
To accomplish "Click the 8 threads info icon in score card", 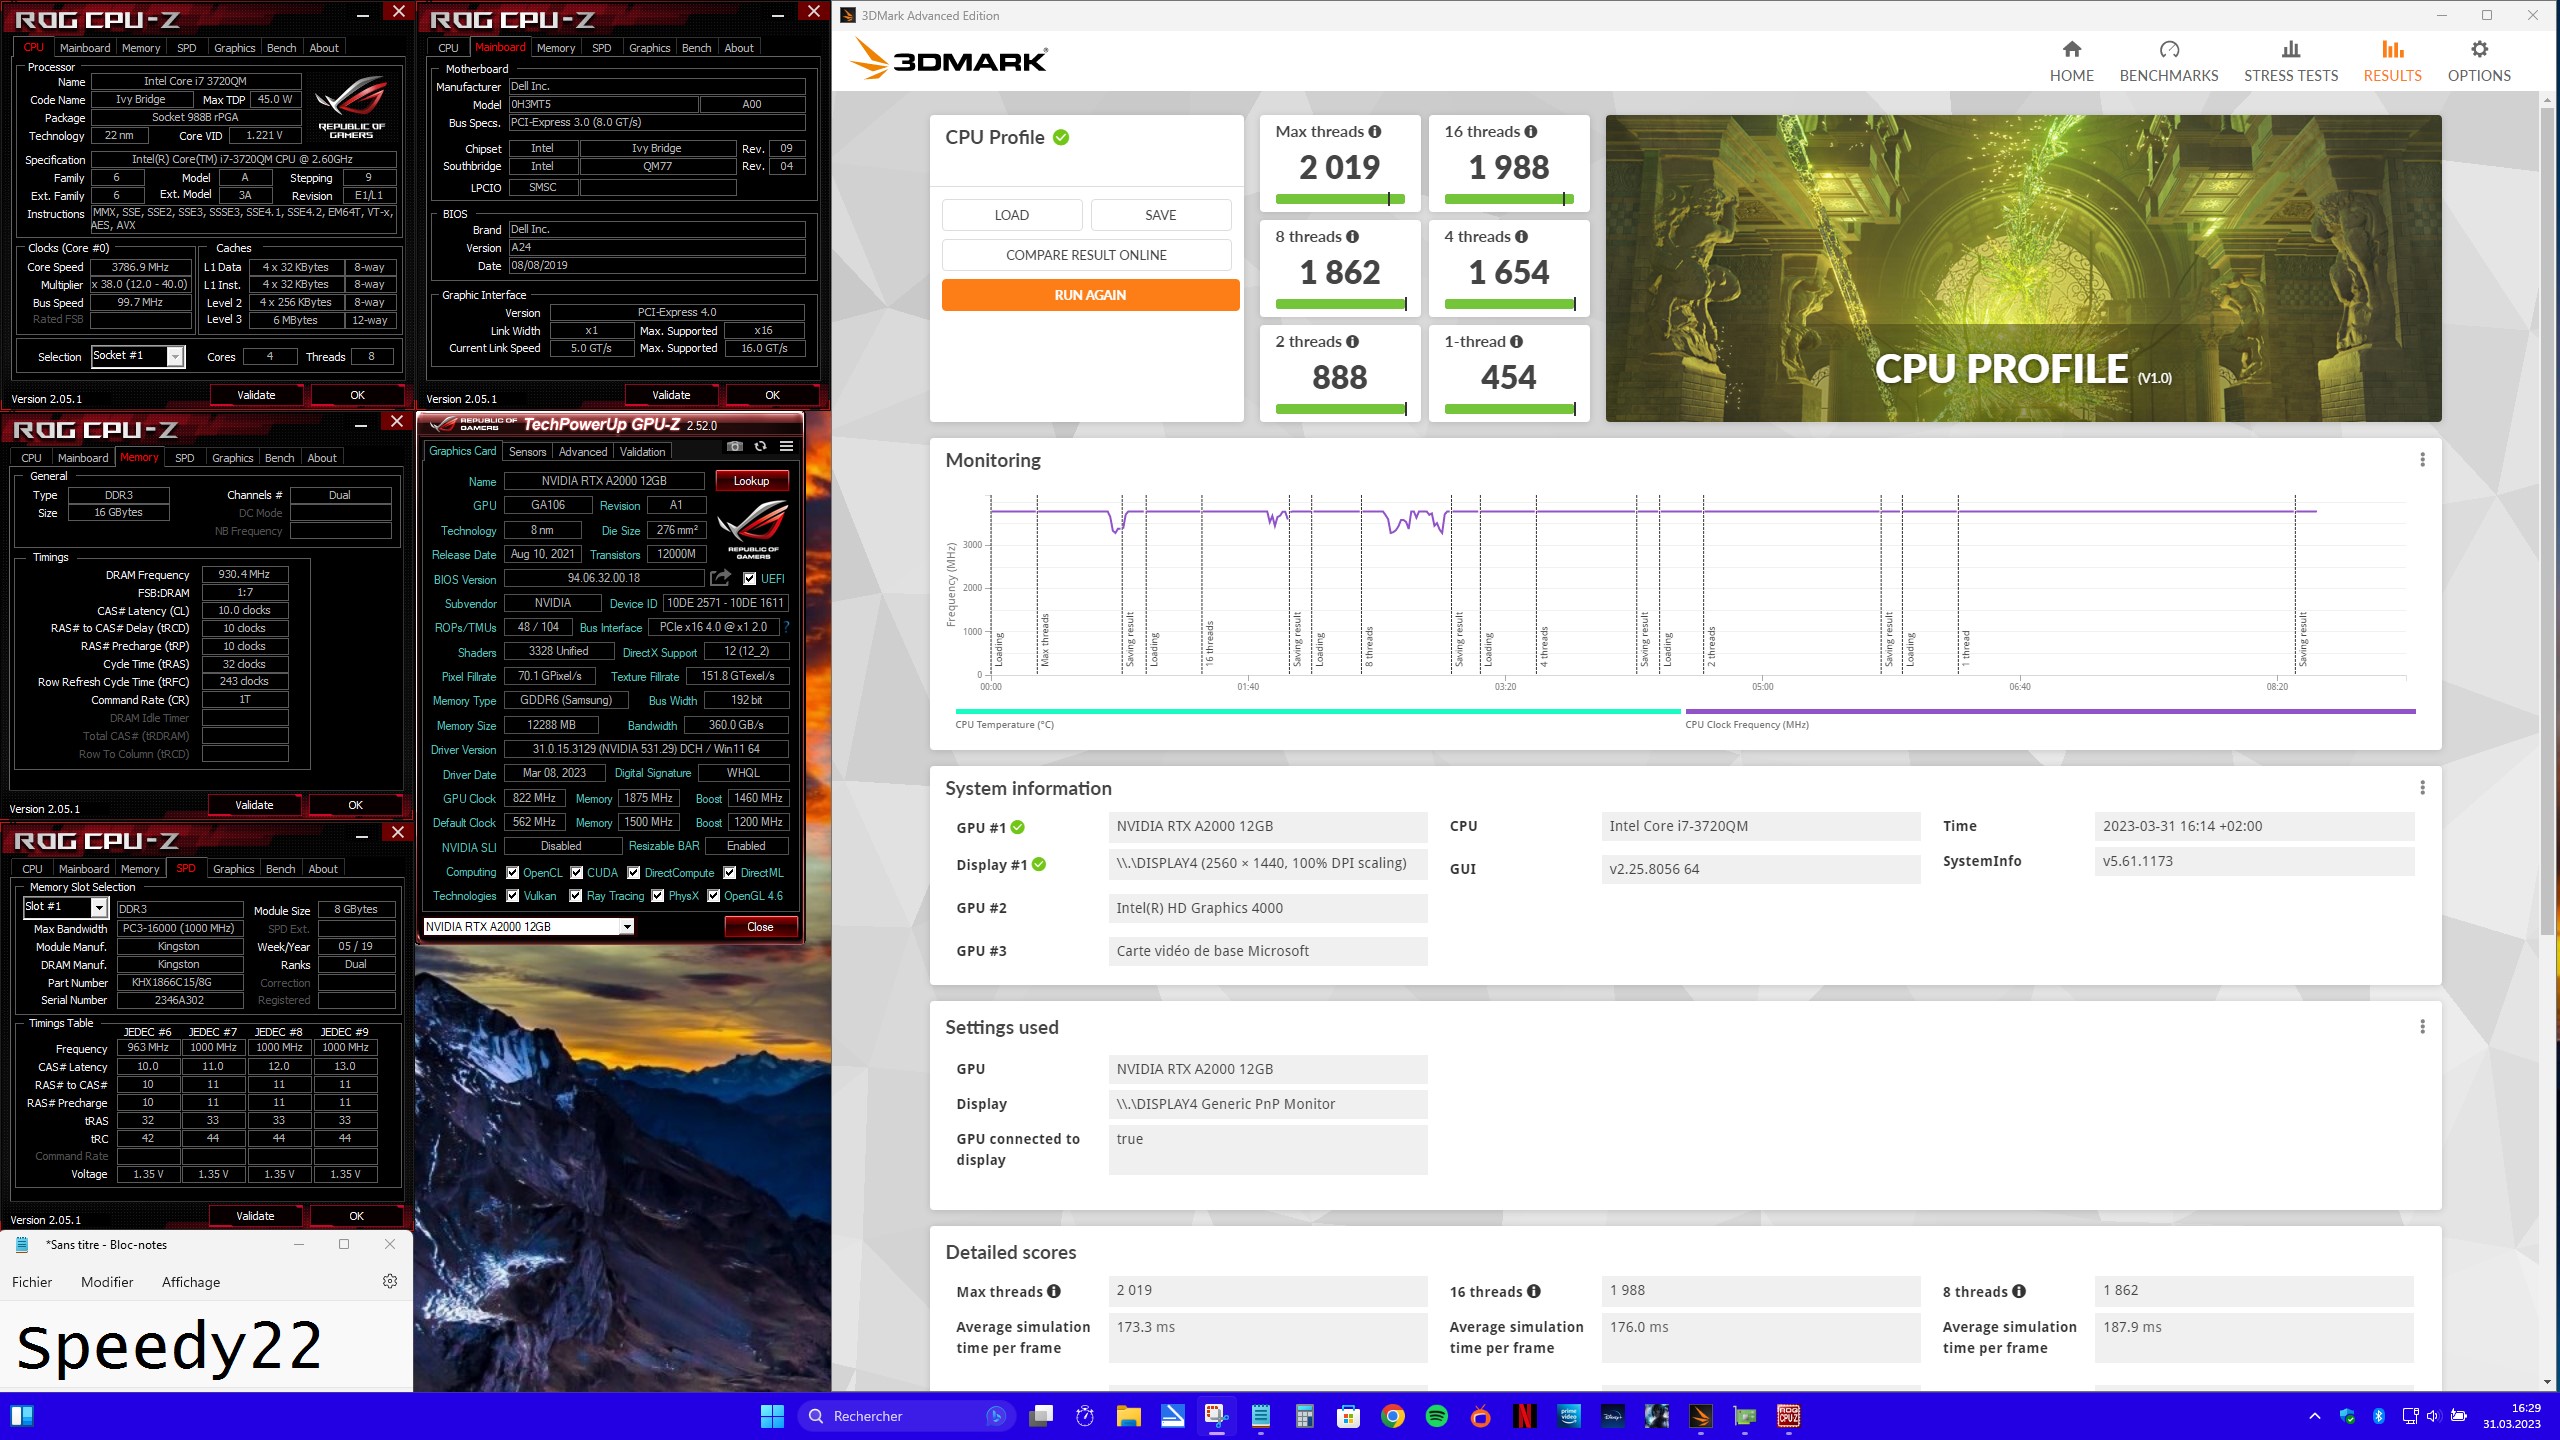I will click(1352, 237).
